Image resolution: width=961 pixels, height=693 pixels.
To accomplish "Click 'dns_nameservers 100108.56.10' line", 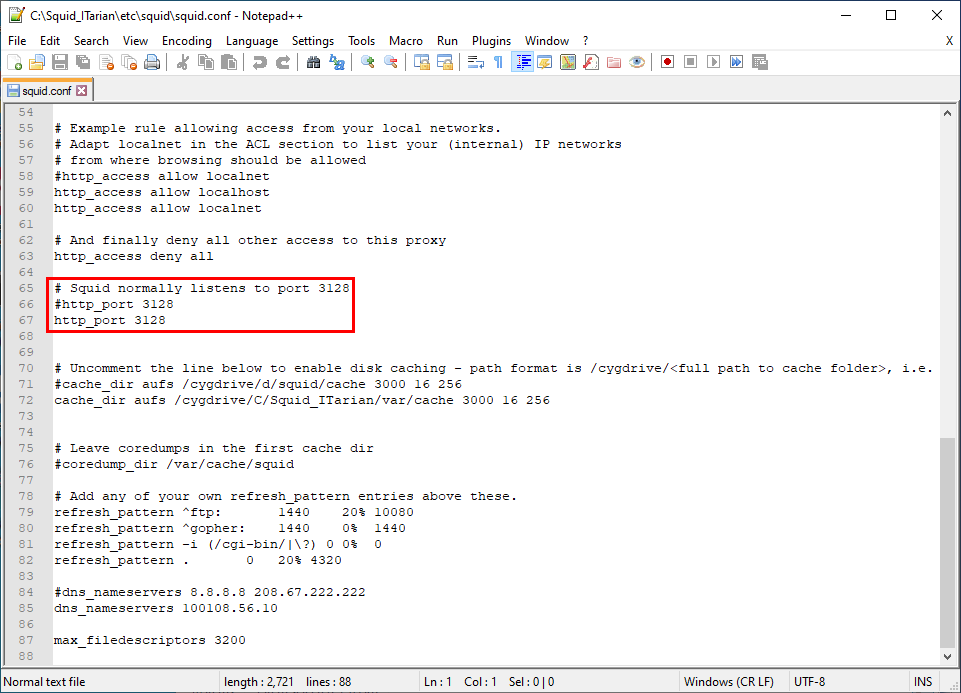I will pos(165,608).
